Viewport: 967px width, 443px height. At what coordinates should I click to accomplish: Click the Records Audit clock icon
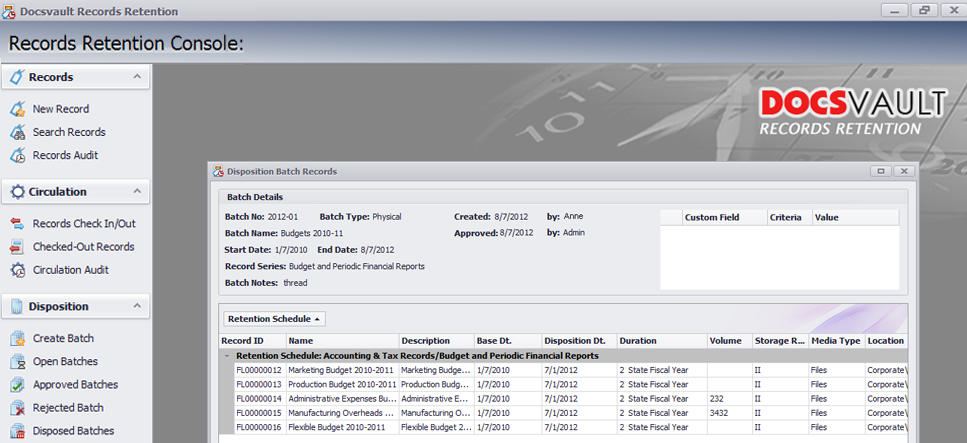point(18,155)
